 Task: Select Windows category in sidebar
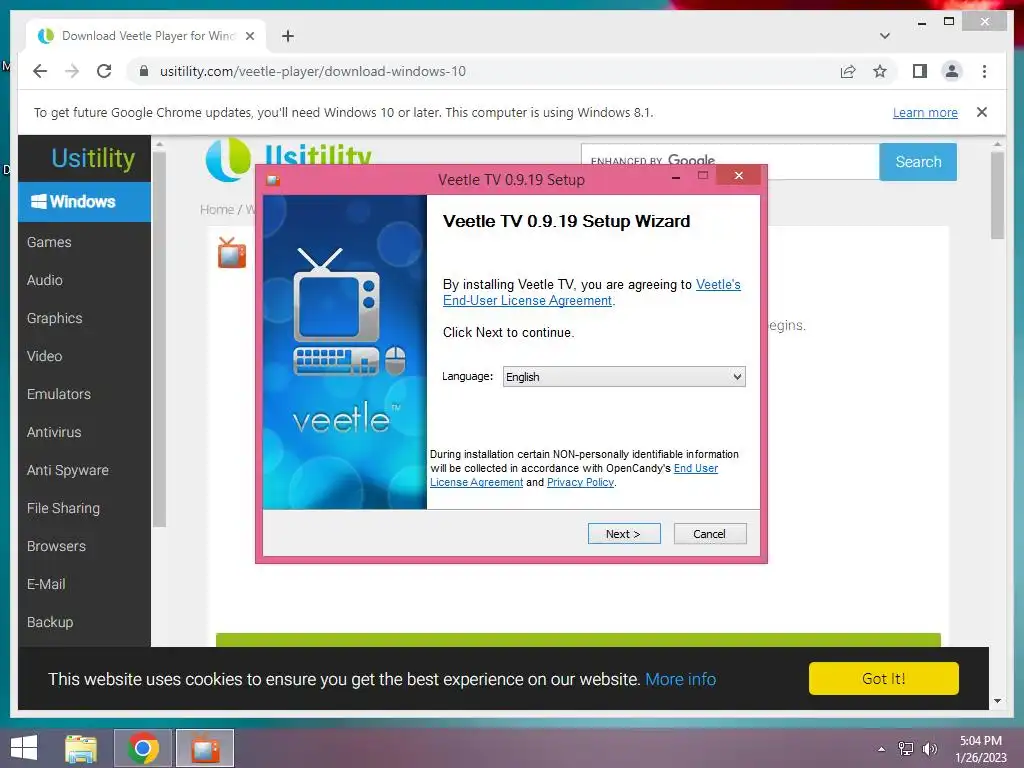[x=84, y=202]
